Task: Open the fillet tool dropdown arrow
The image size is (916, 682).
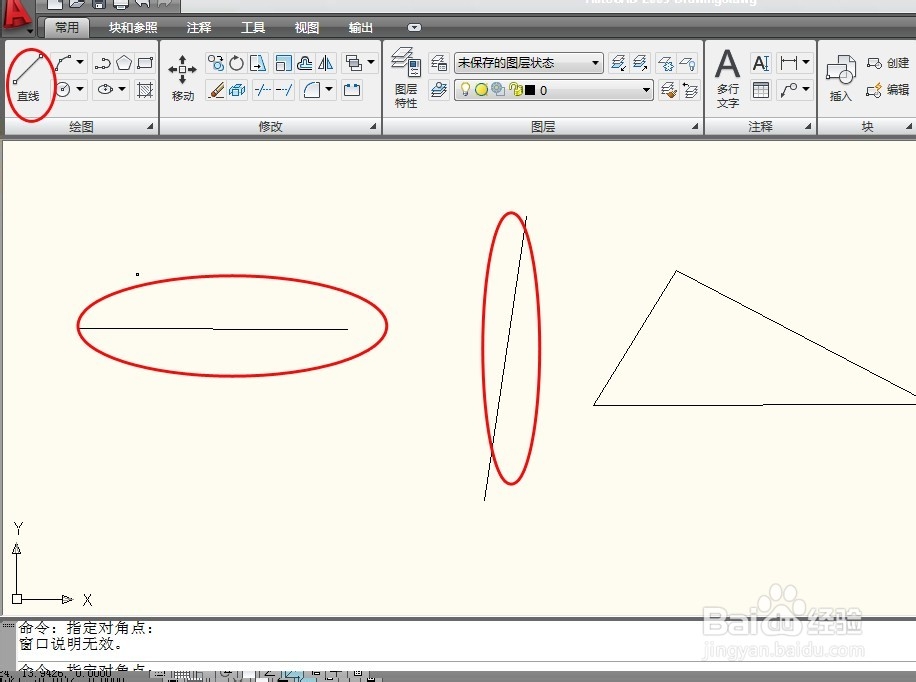Action: pos(329,89)
